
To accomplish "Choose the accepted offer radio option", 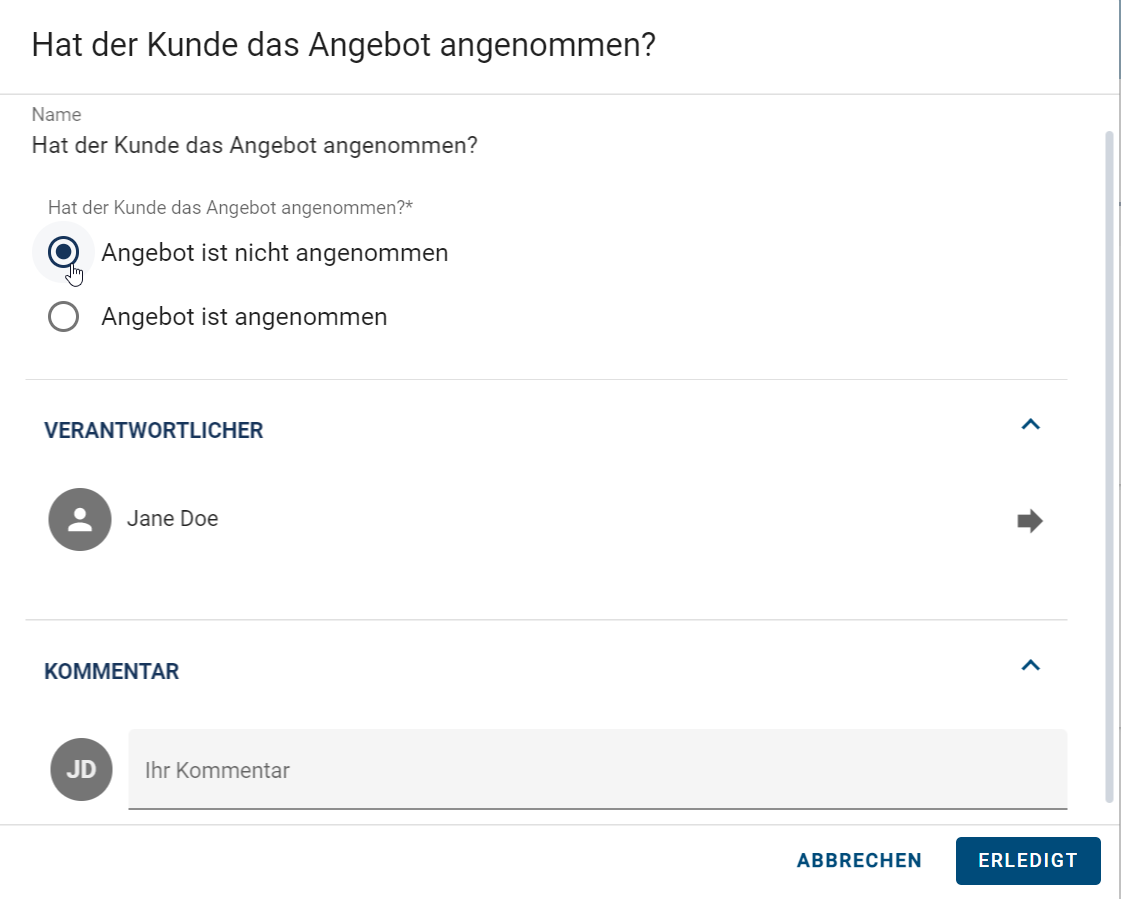I will [x=63, y=316].
